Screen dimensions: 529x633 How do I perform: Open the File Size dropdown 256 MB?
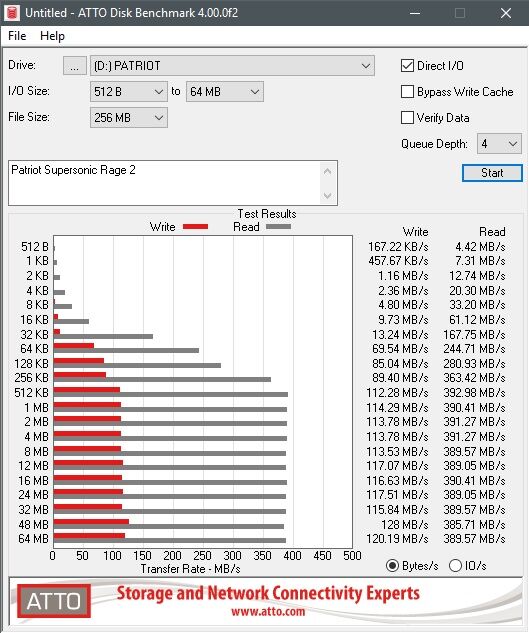click(129, 118)
